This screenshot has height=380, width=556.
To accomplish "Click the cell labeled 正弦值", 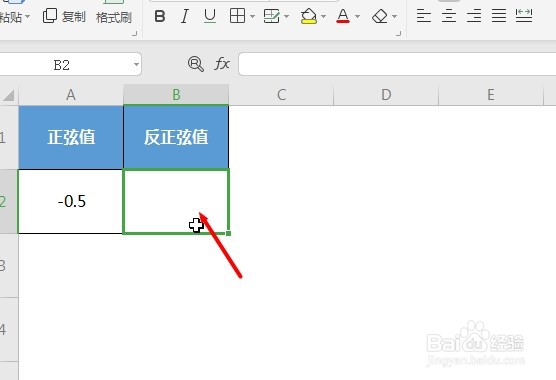I will (71, 137).
